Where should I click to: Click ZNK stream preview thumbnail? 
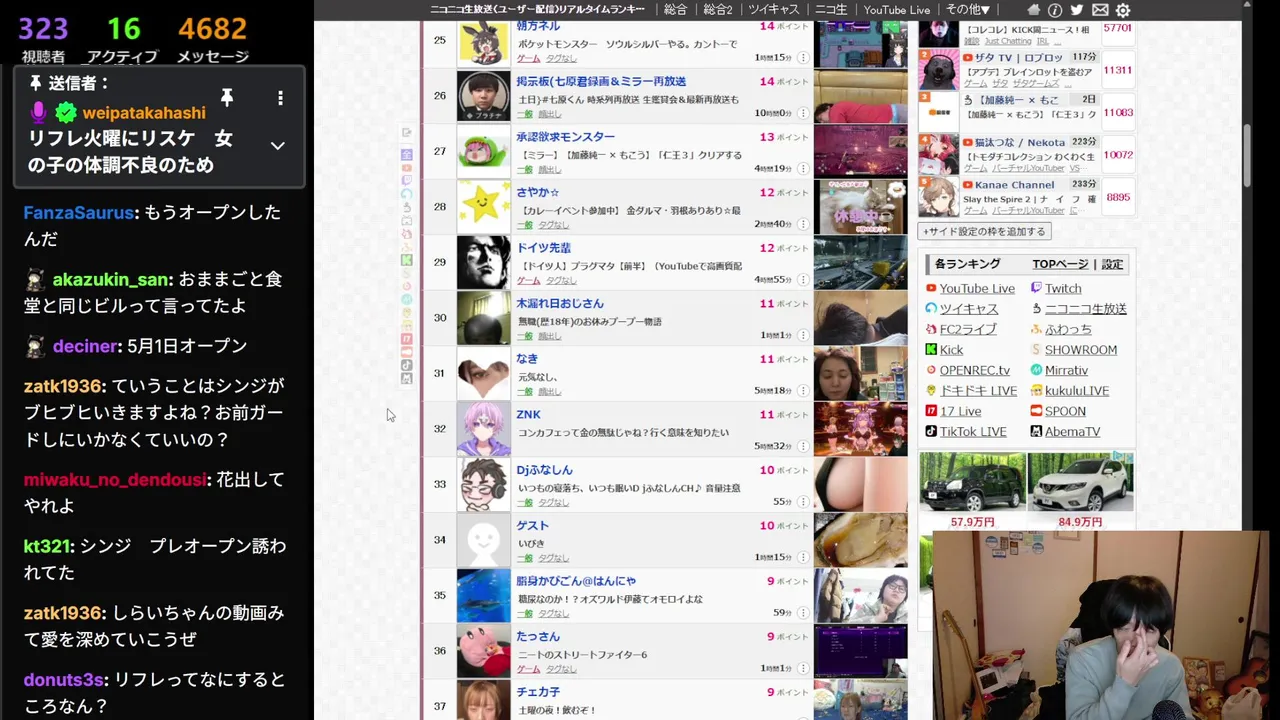coord(861,428)
